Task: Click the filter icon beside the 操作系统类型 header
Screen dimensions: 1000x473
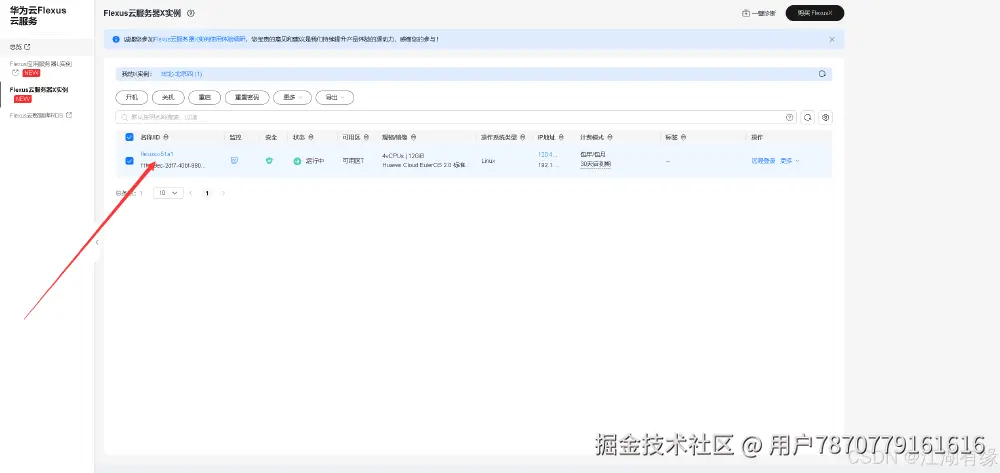Action: [523, 137]
